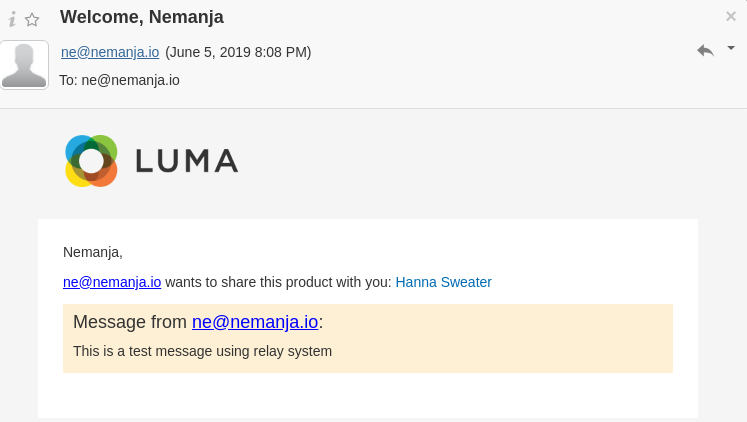This screenshot has height=422, width=747.
Task: Open the Hanna Sweater product link
Action: point(443,282)
